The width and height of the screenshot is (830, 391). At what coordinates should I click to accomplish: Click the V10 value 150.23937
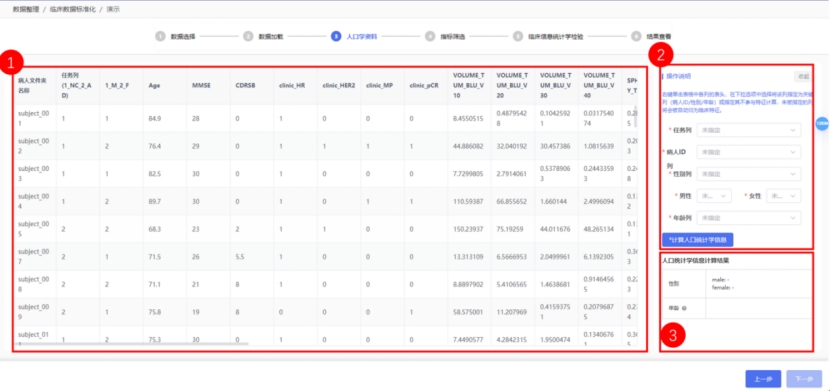467,229
